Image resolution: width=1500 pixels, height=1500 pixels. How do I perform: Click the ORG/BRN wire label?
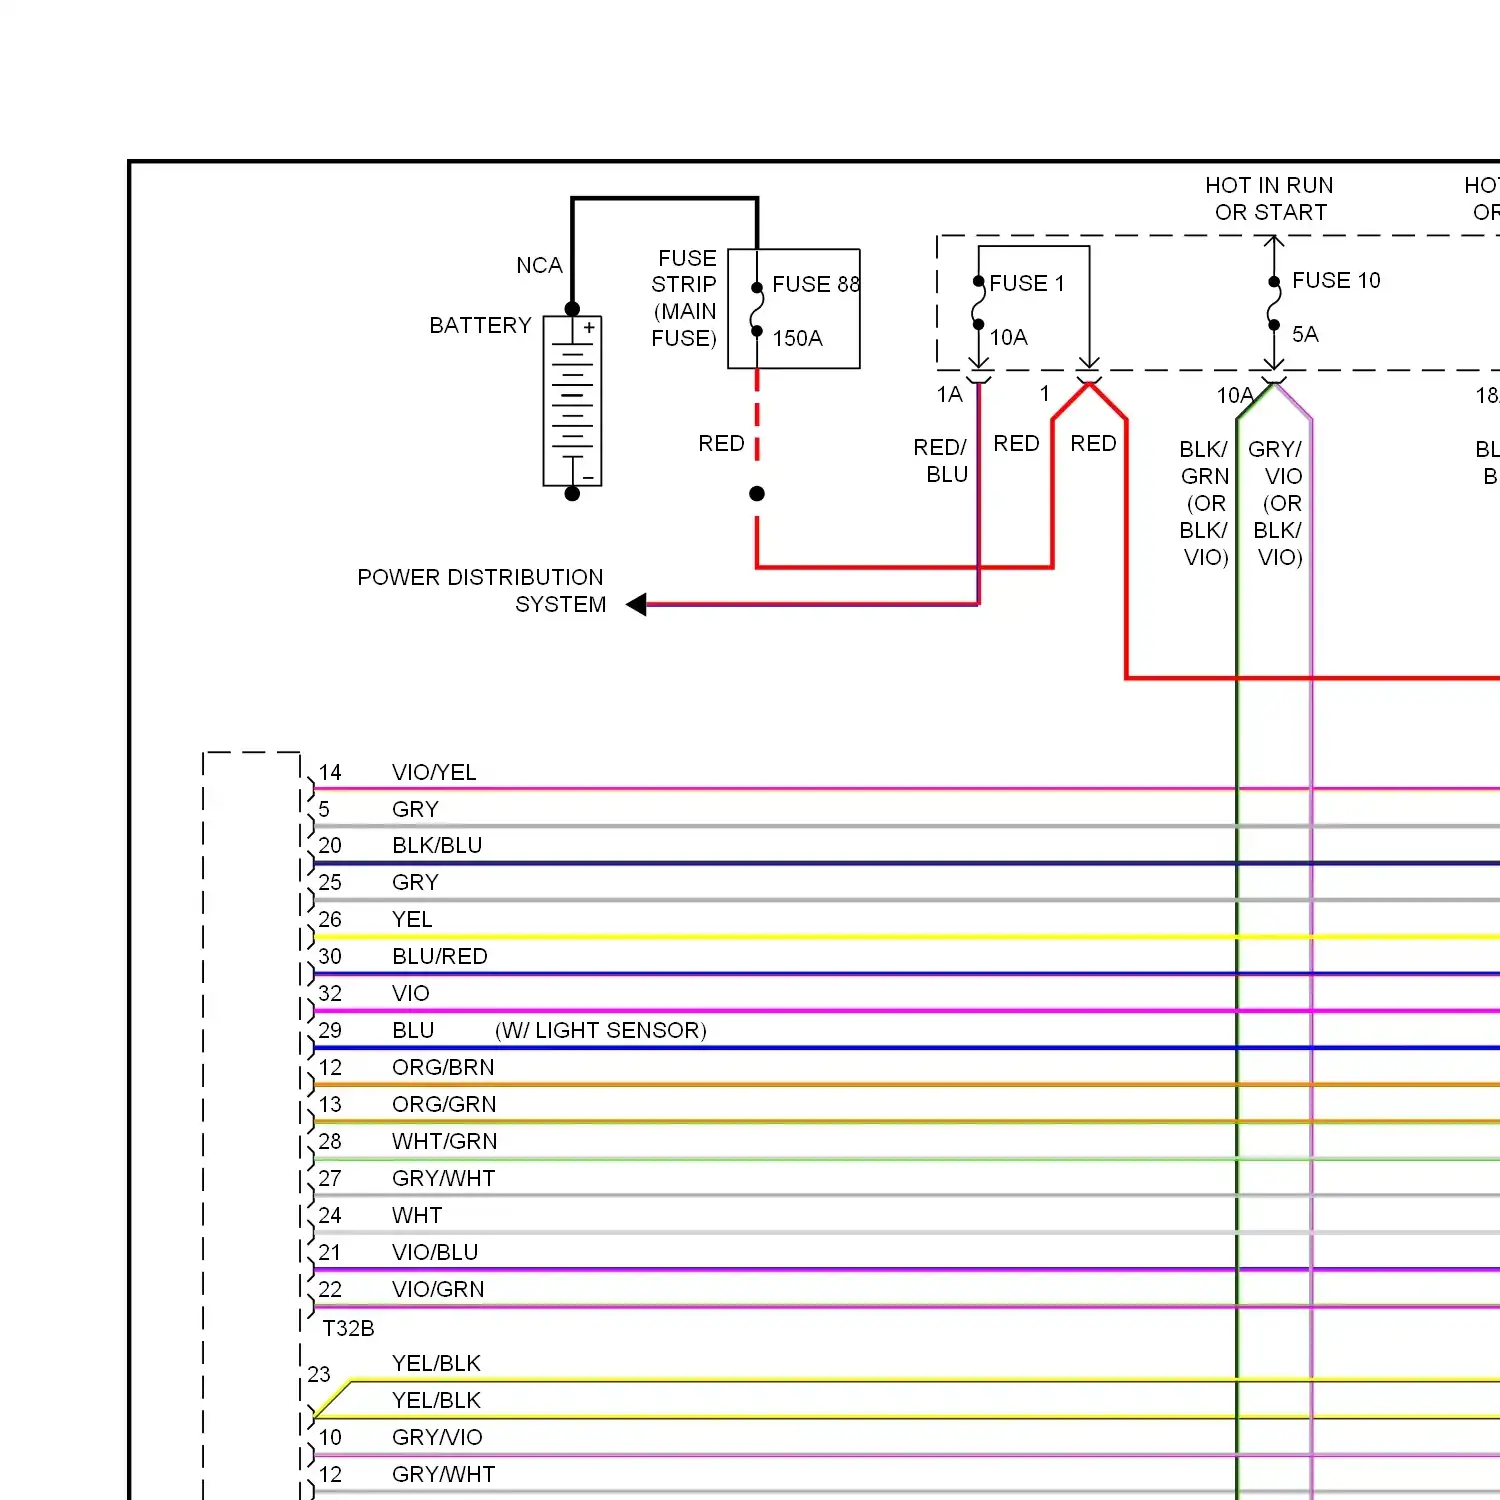[x=443, y=1068]
